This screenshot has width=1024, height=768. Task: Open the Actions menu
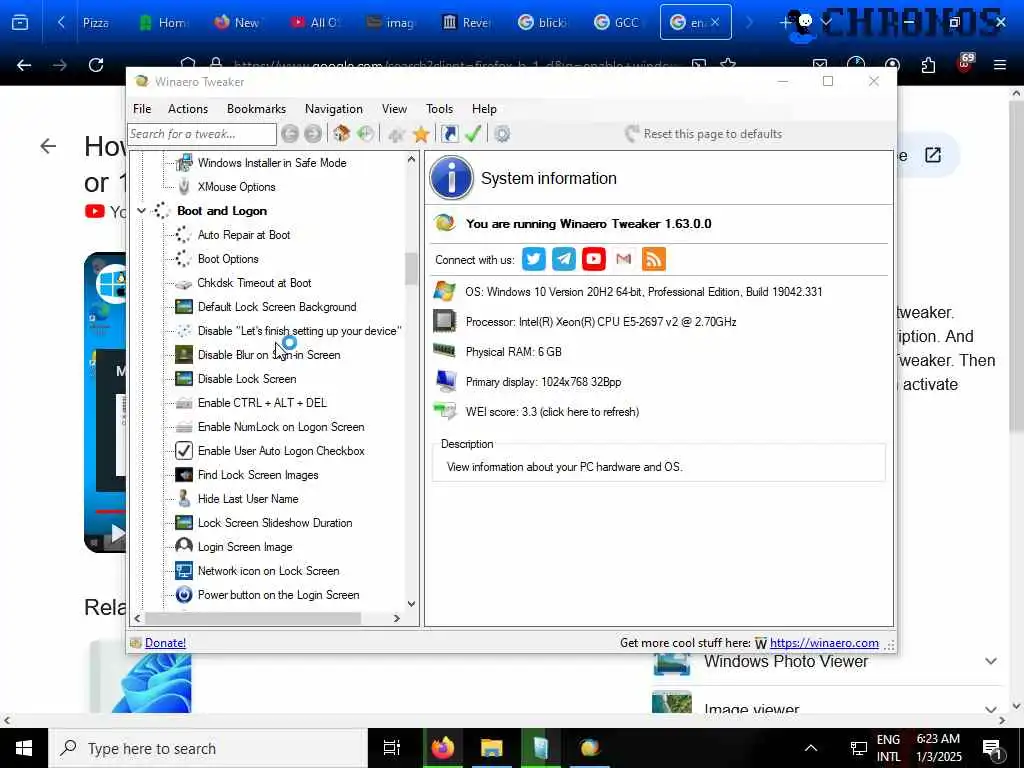pos(188,109)
